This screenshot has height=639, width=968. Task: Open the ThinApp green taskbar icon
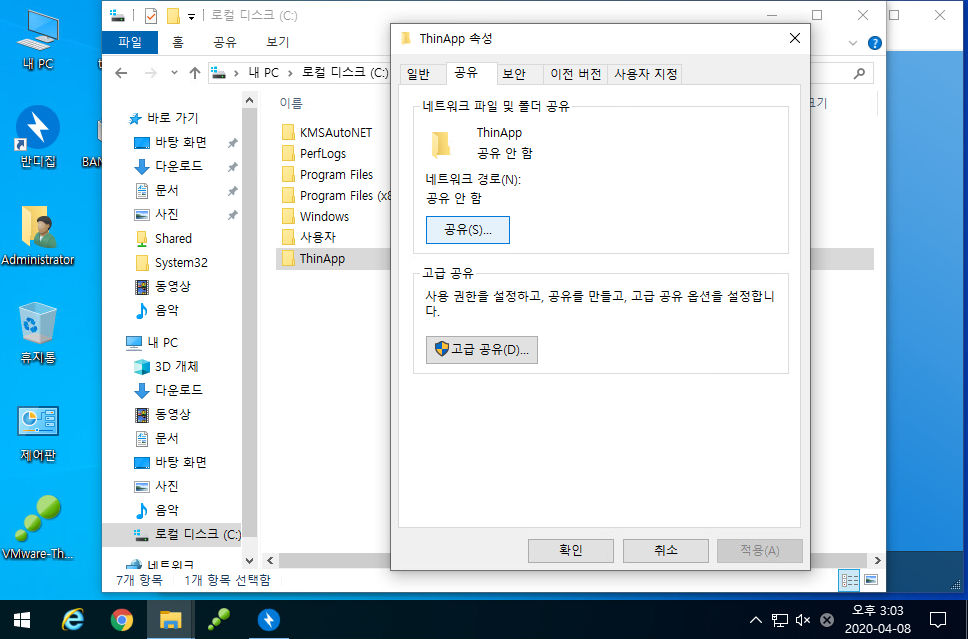219,620
